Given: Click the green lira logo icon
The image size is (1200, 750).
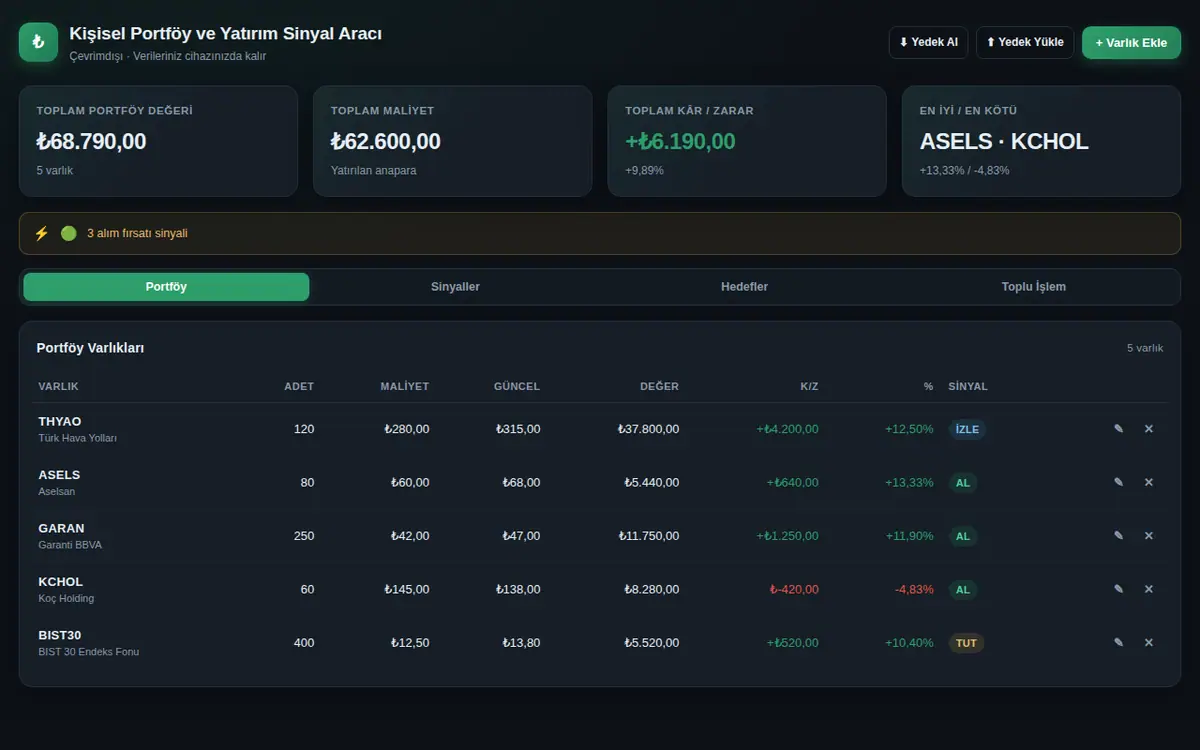Looking at the screenshot, I should 38,42.
